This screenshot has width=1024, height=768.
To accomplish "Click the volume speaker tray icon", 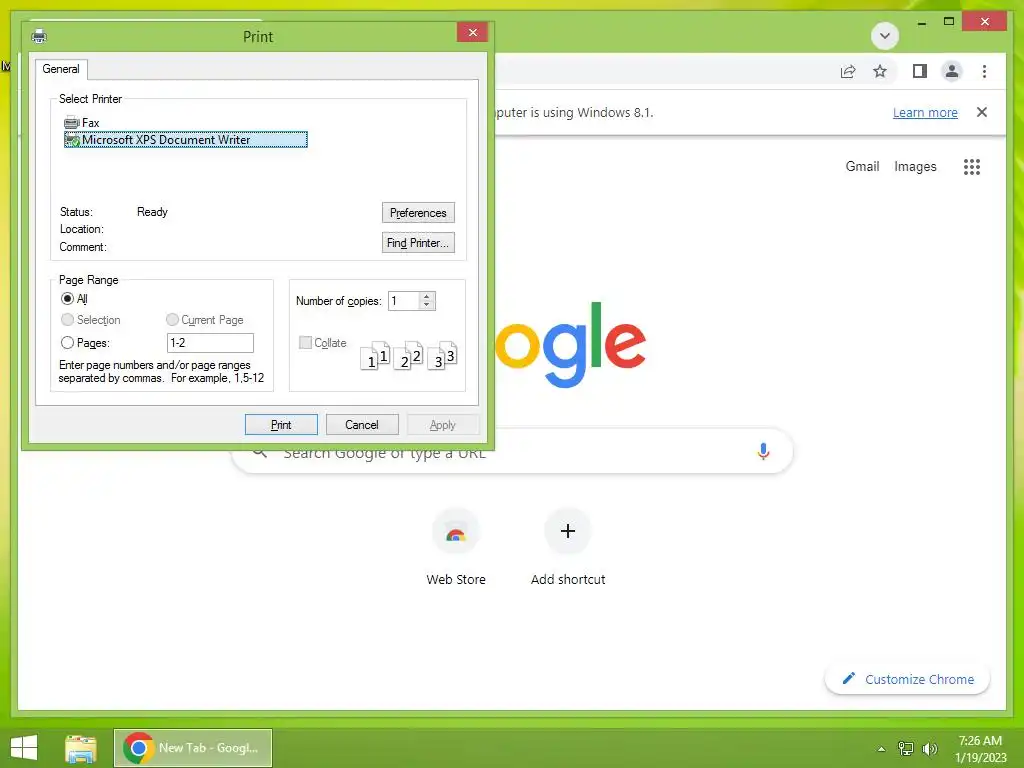I will (x=930, y=749).
